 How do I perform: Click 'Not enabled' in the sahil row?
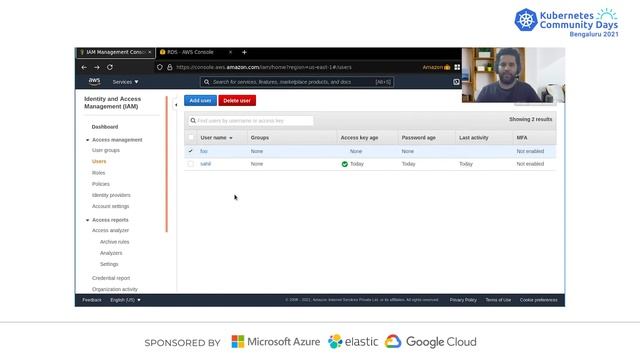[530, 164]
